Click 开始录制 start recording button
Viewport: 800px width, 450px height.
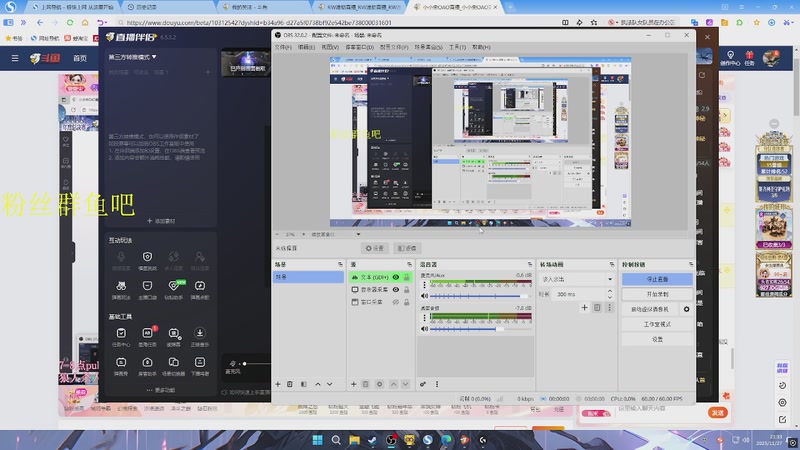tap(657, 294)
